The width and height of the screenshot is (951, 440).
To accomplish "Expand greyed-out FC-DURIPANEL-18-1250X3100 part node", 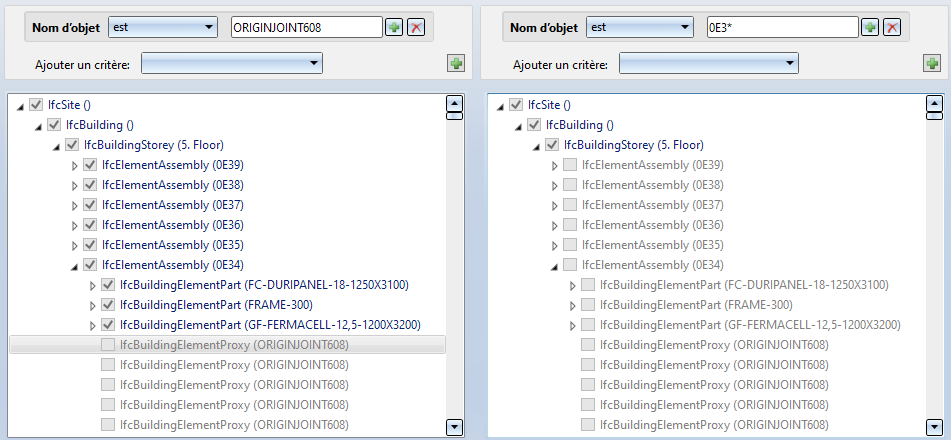I will [x=573, y=285].
